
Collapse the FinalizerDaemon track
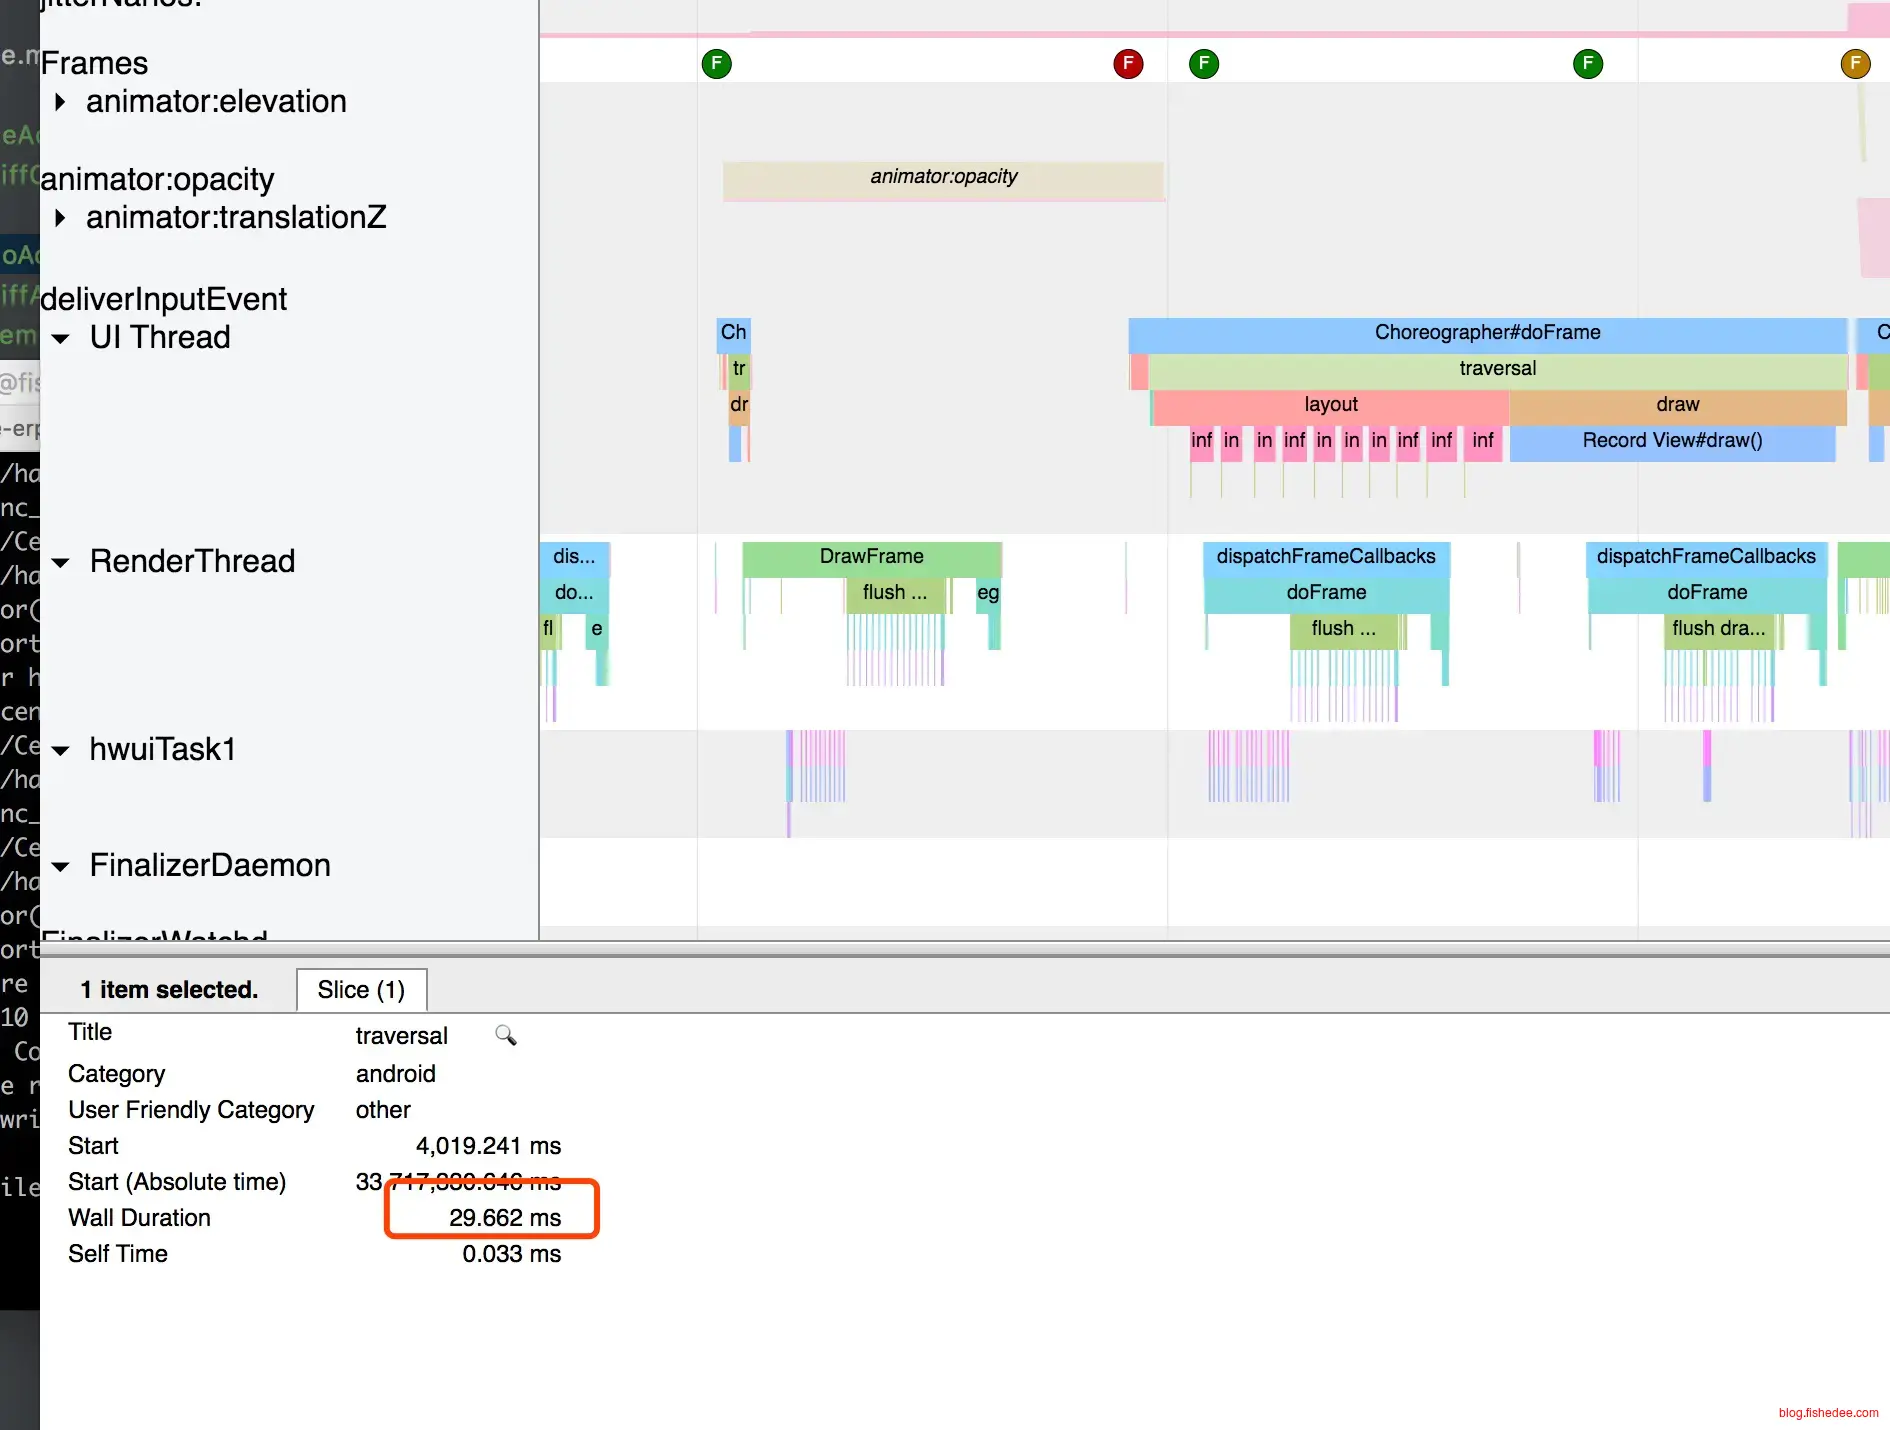point(61,866)
